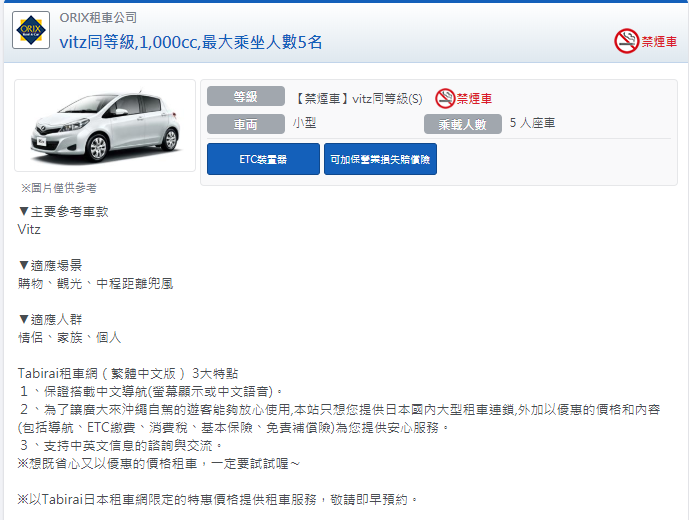Select the Vitz model name text
The width and height of the screenshot is (689, 520).
tap(29, 229)
